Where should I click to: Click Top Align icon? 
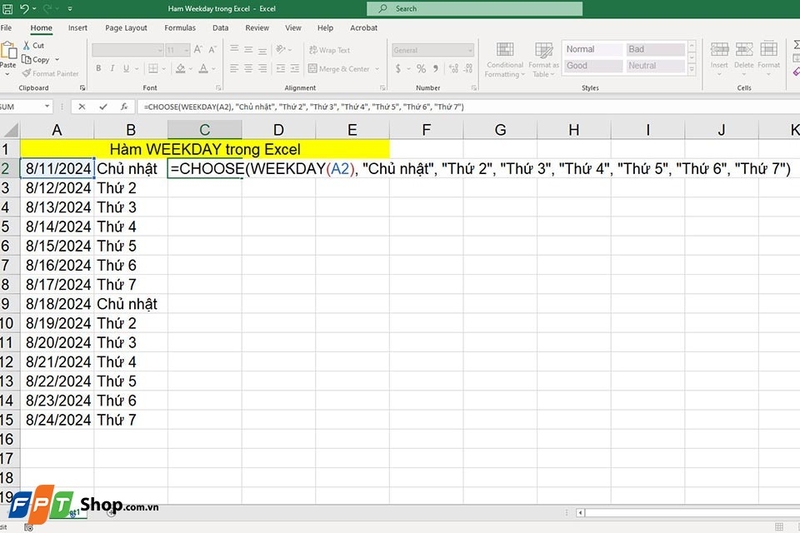234,49
